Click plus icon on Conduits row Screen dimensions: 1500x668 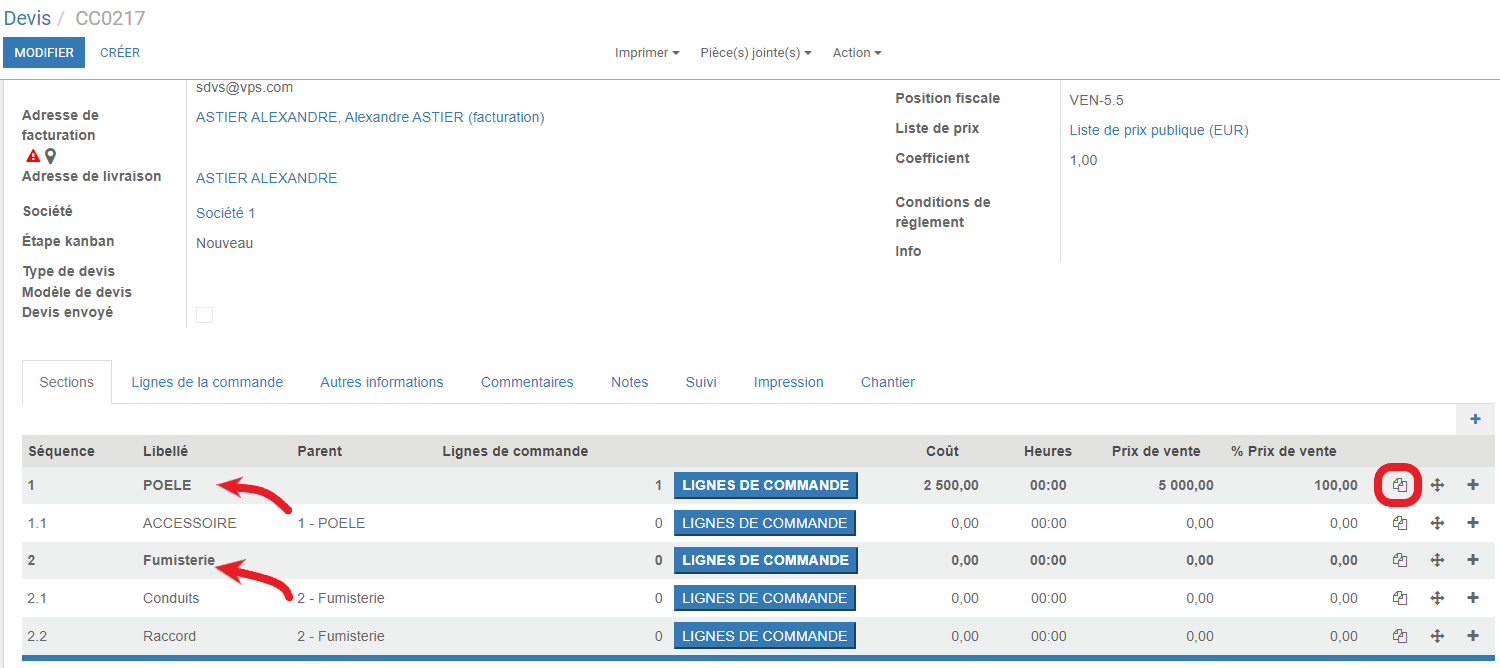(x=1473, y=598)
